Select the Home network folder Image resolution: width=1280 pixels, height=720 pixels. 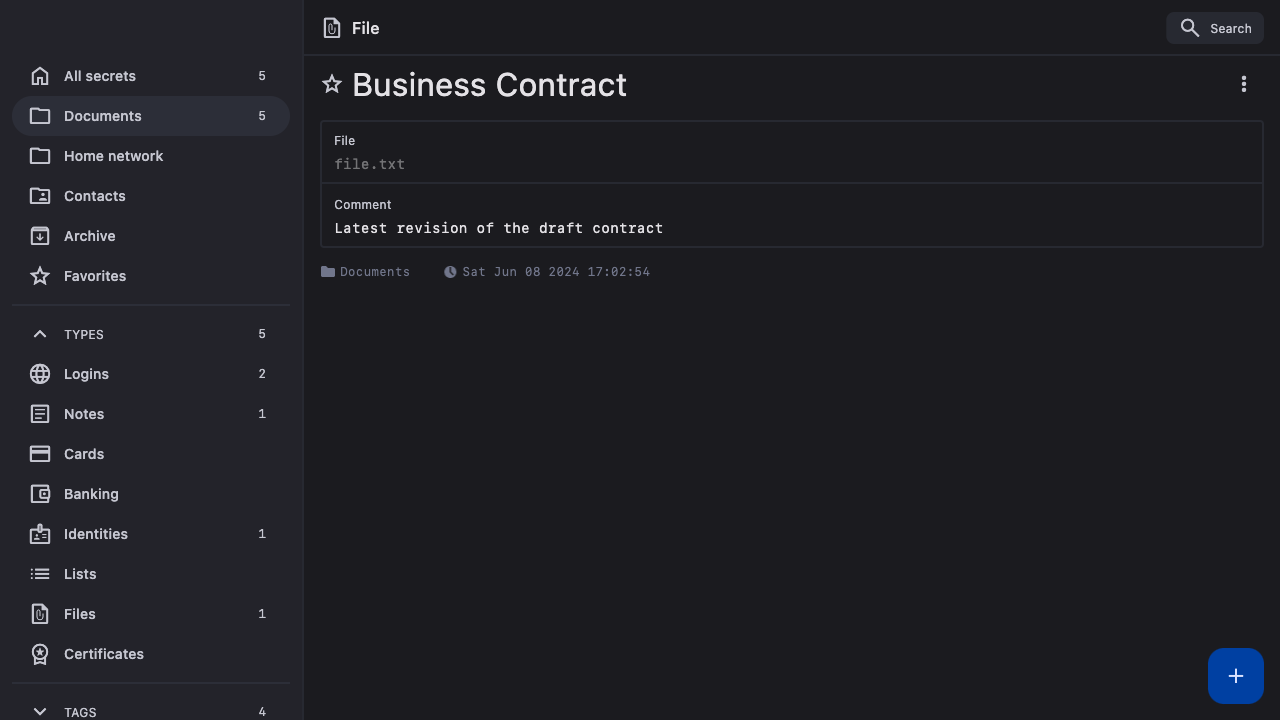coord(113,156)
